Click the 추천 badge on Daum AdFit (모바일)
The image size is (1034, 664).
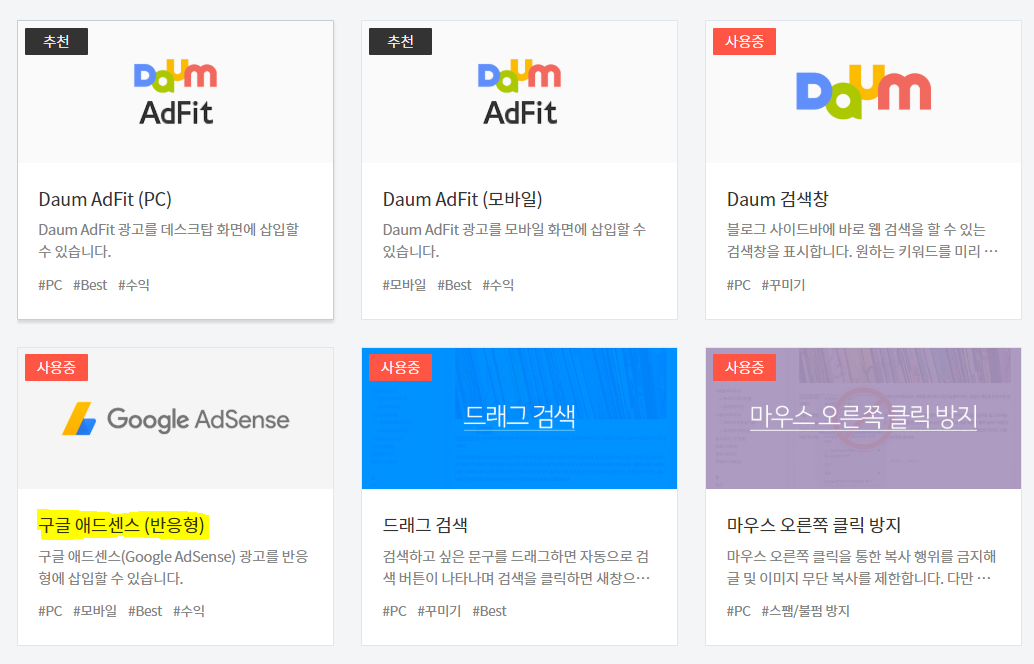[x=400, y=42]
